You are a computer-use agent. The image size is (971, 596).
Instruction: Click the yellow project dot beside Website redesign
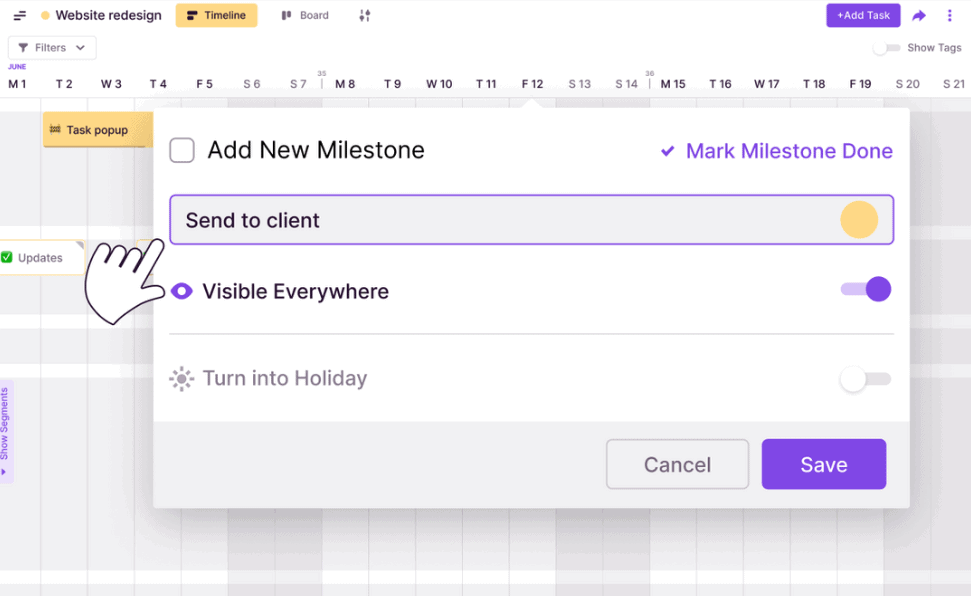[45, 16]
